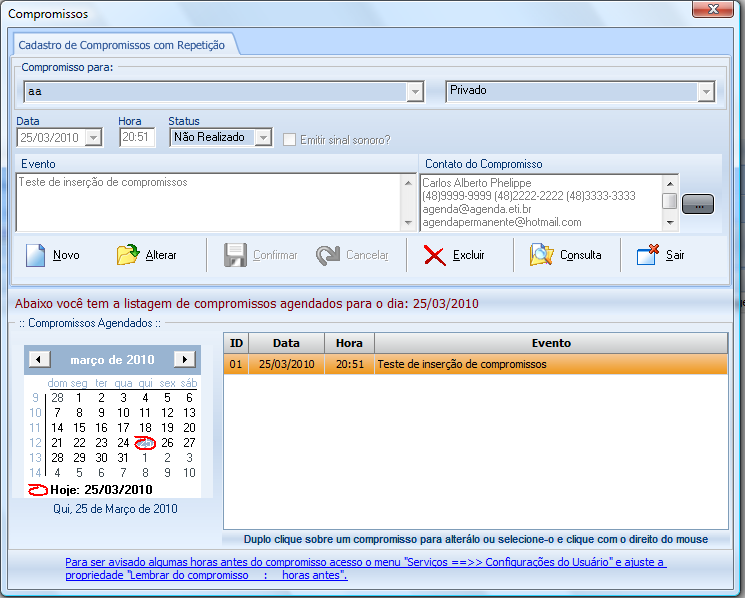The width and height of the screenshot is (745, 598).
Task: Select day 17 in March calendar
Action: (x=123, y=427)
